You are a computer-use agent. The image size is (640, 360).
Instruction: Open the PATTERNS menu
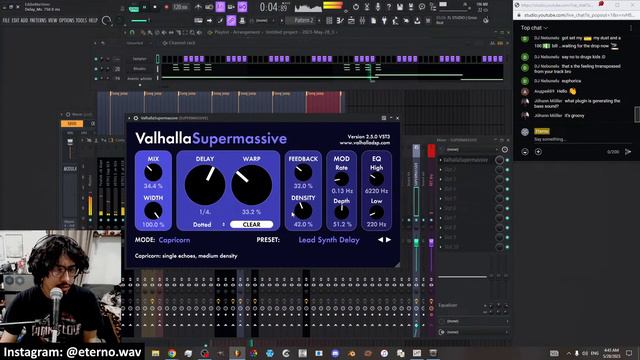(x=38, y=20)
